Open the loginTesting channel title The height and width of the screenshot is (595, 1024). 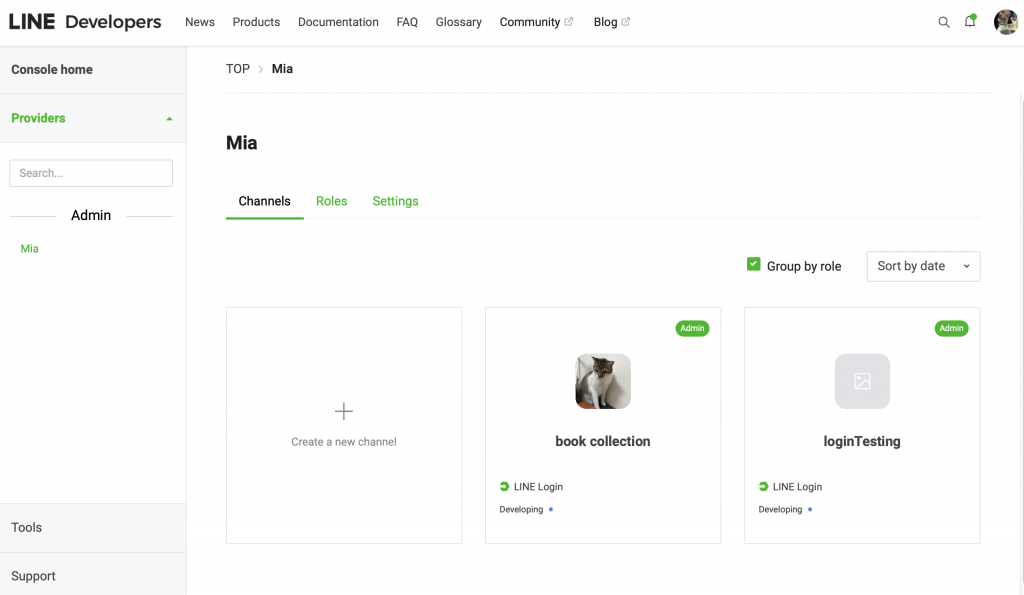pos(862,442)
